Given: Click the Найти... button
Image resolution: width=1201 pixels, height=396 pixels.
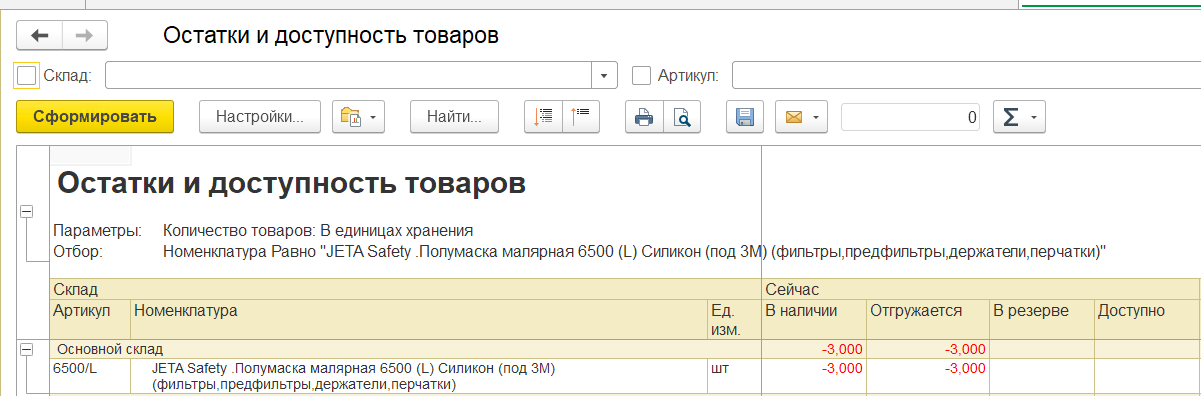Looking at the screenshot, I should click(454, 117).
